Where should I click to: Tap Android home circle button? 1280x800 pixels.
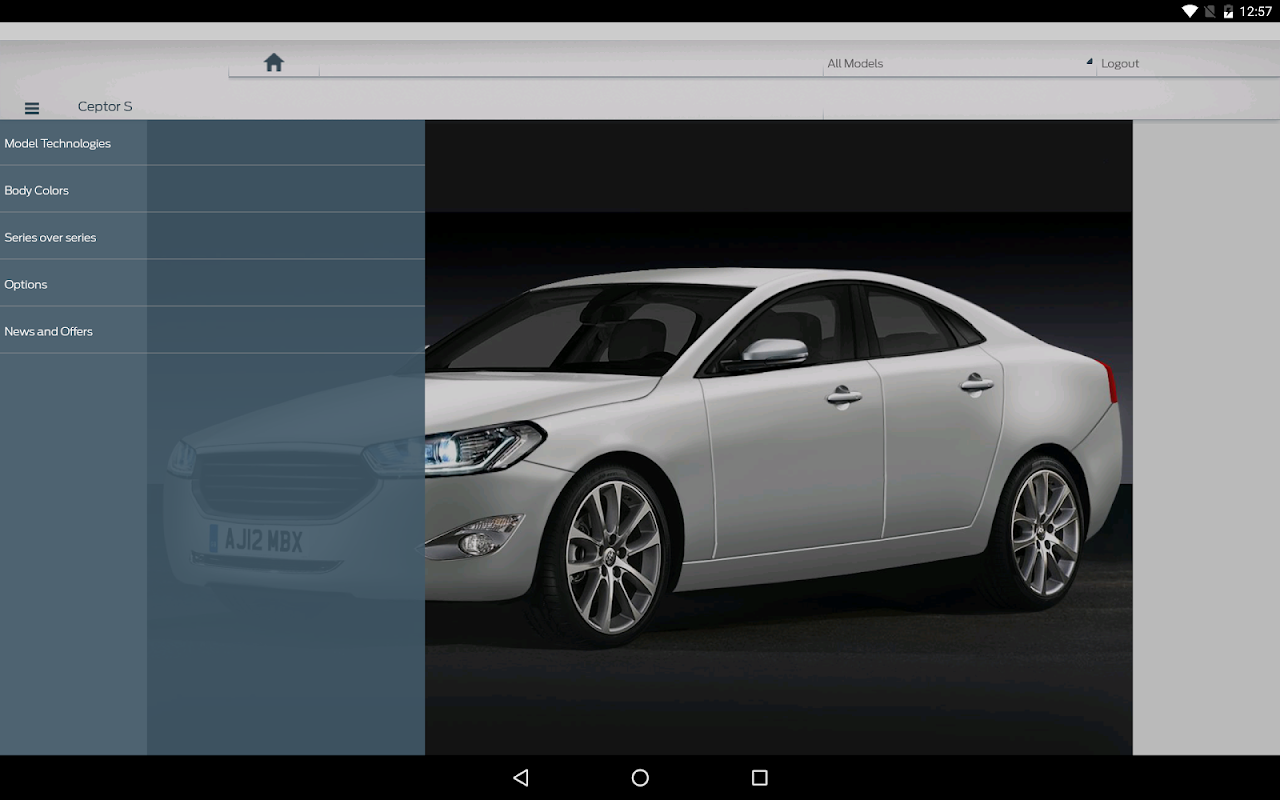click(640, 777)
